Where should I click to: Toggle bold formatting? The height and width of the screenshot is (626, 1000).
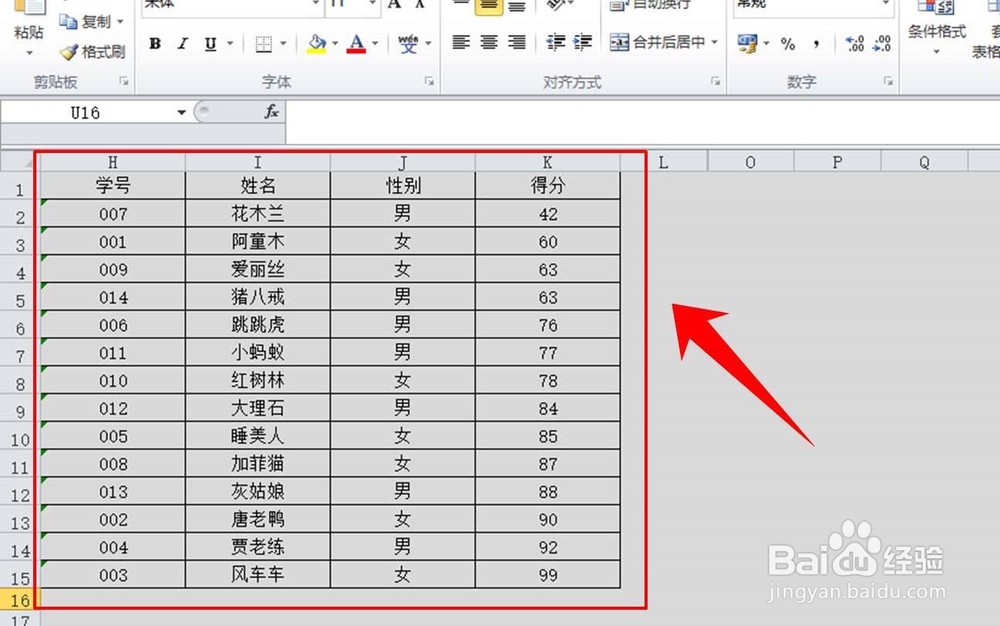154,44
